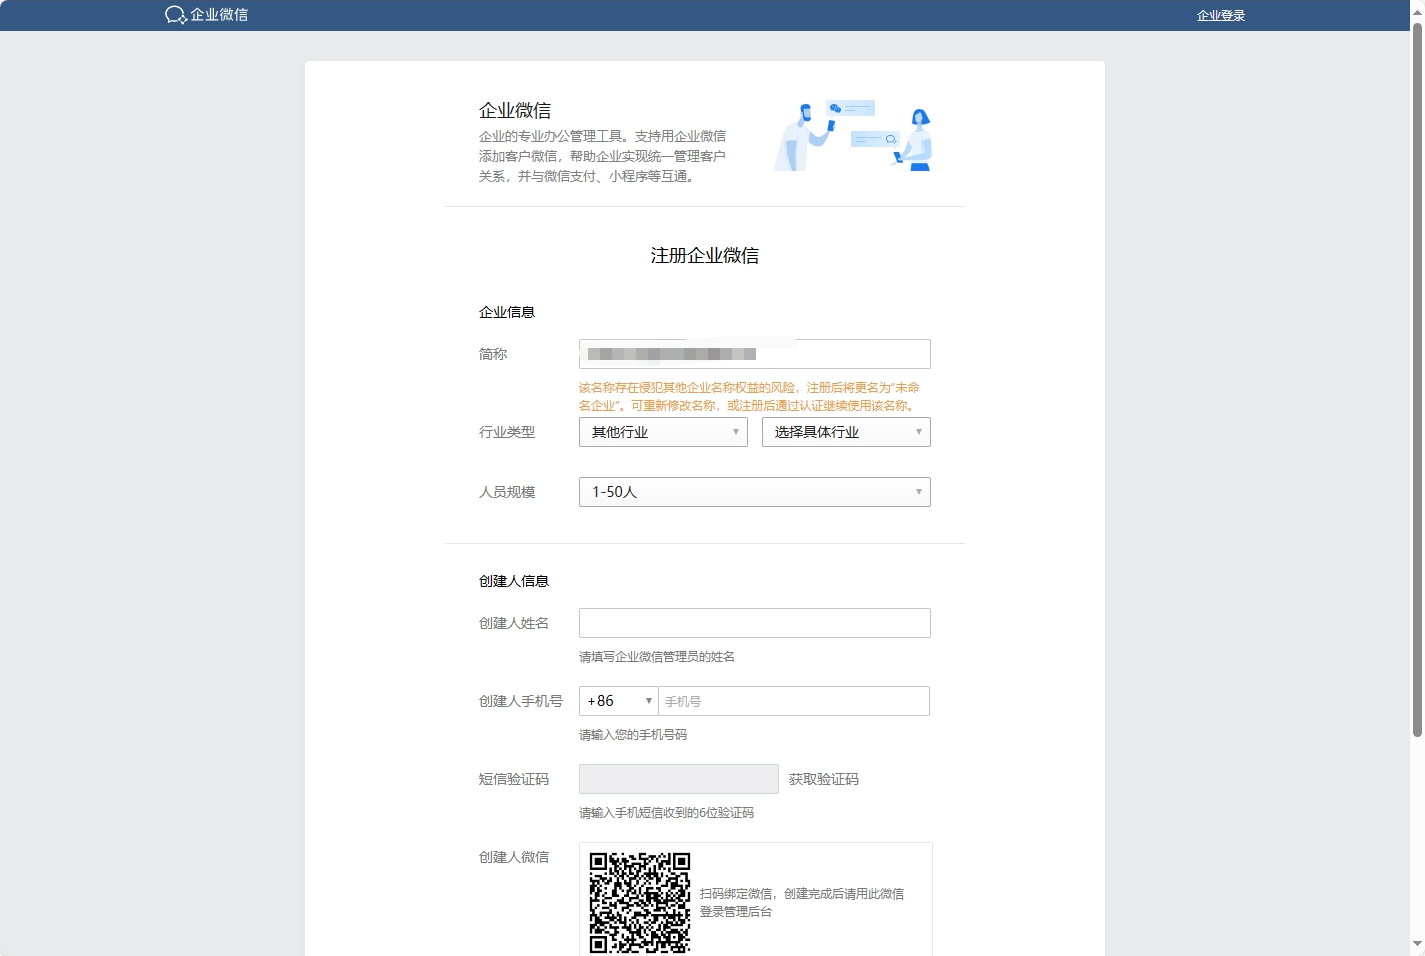This screenshot has height=956, width=1425.
Task: Click the WeChat binding QR code
Action: click(640, 902)
